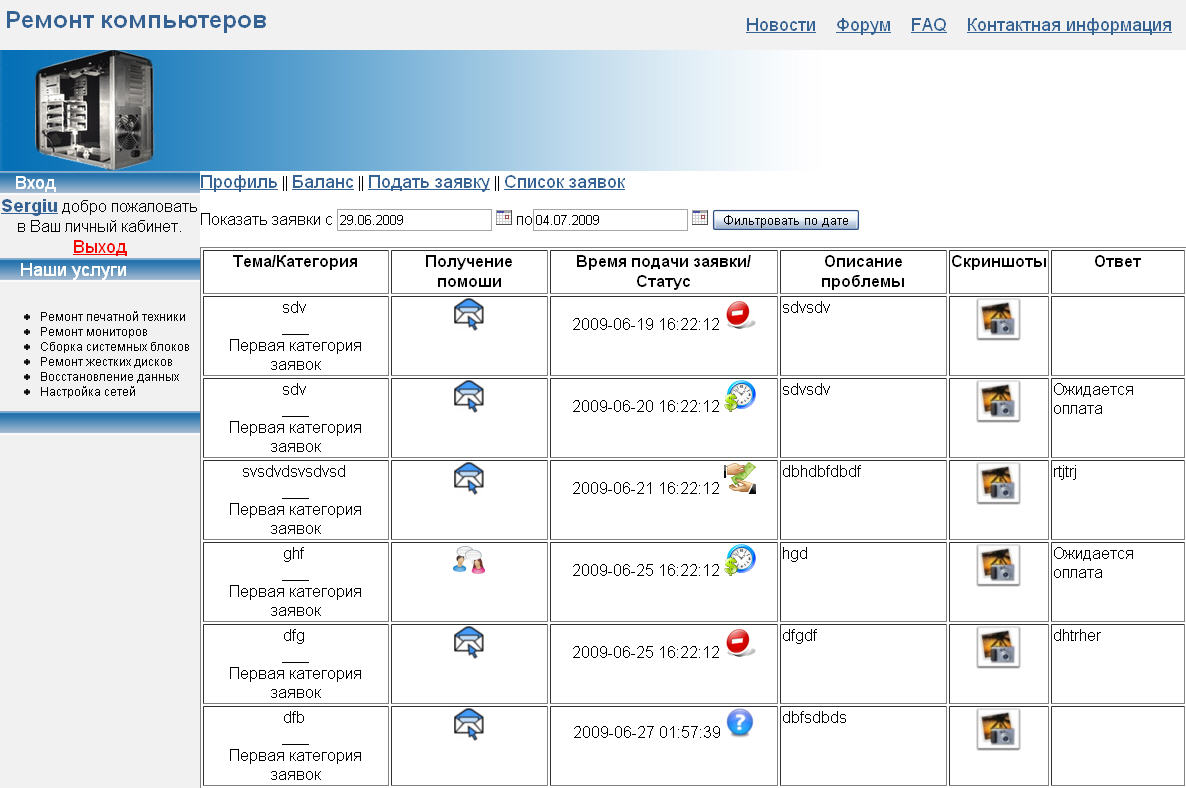Click Ремонт печатной техники list item

113,317
